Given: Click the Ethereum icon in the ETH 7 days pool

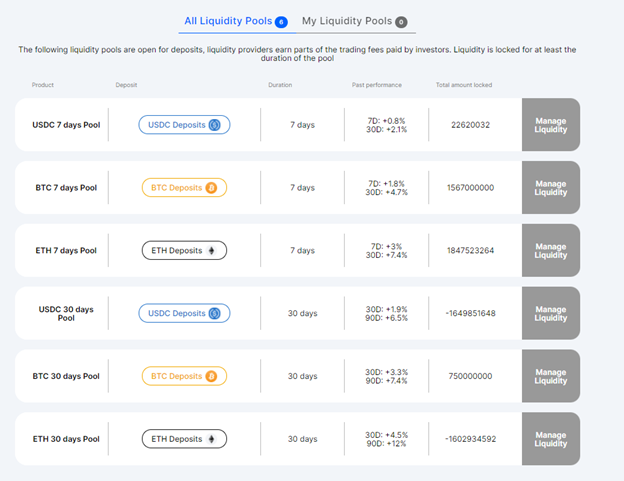Looking at the screenshot, I should (x=210, y=250).
